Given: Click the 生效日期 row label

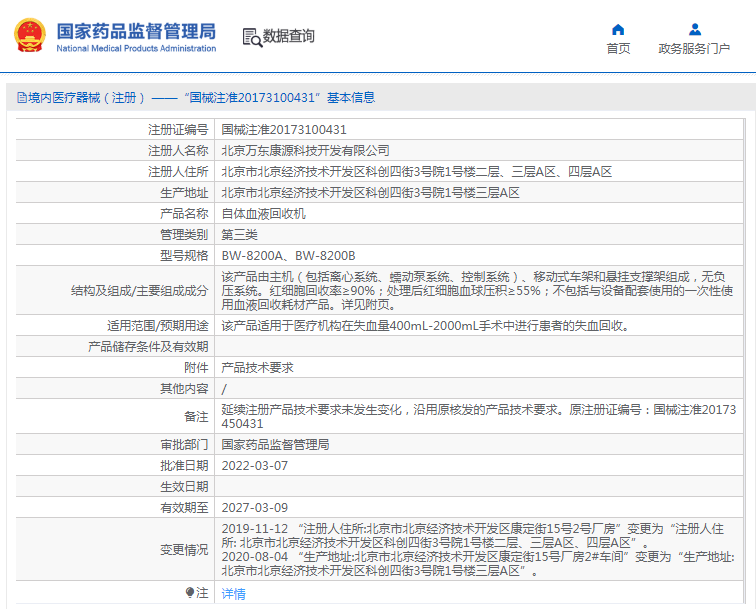Looking at the screenshot, I should [x=184, y=487].
